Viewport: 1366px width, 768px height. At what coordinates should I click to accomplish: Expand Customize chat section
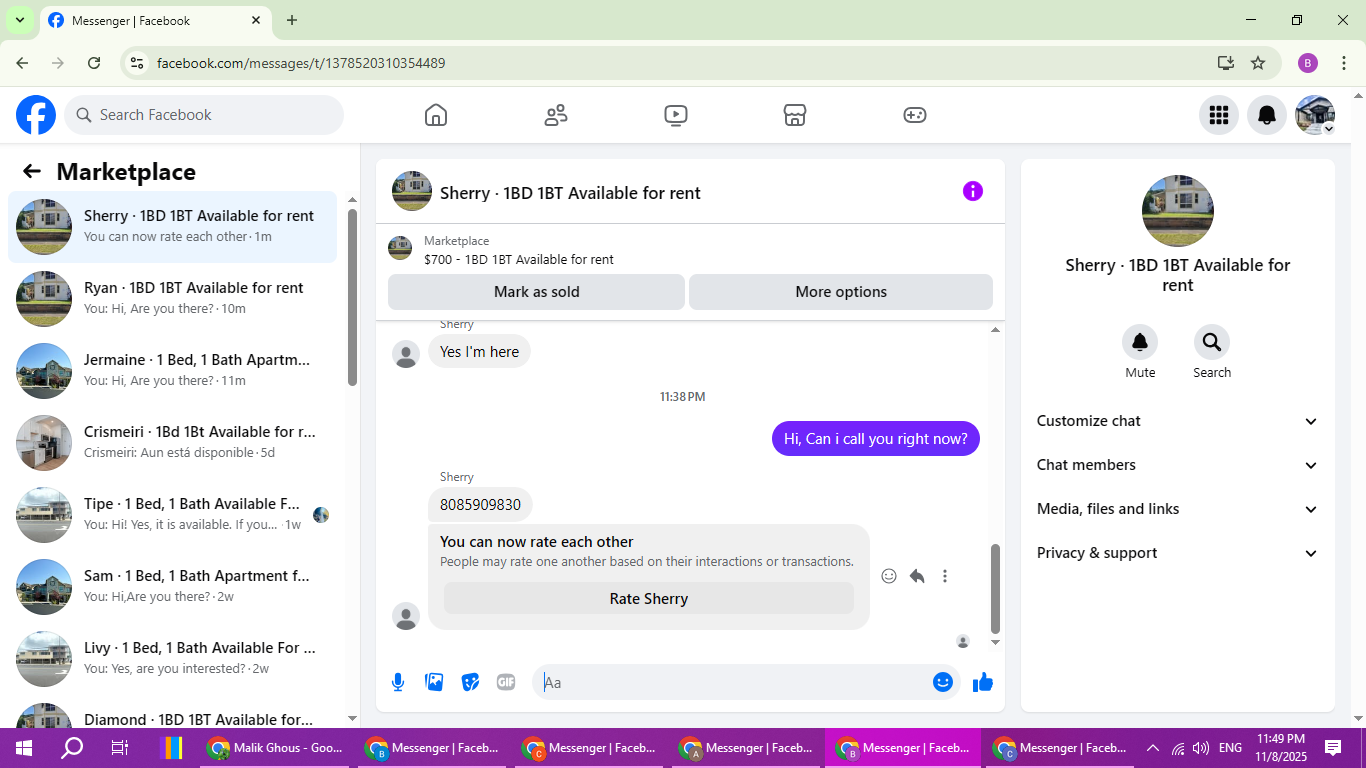tap(1178, 421)
